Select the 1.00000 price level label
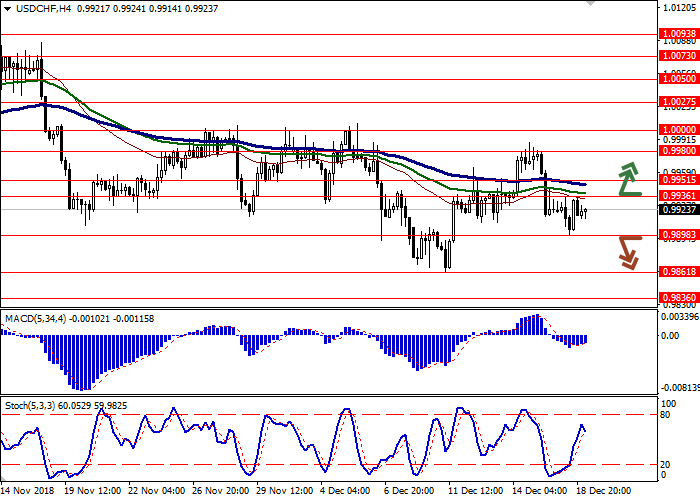The width and height of the screenshot is (700, 500). (678, 129)
